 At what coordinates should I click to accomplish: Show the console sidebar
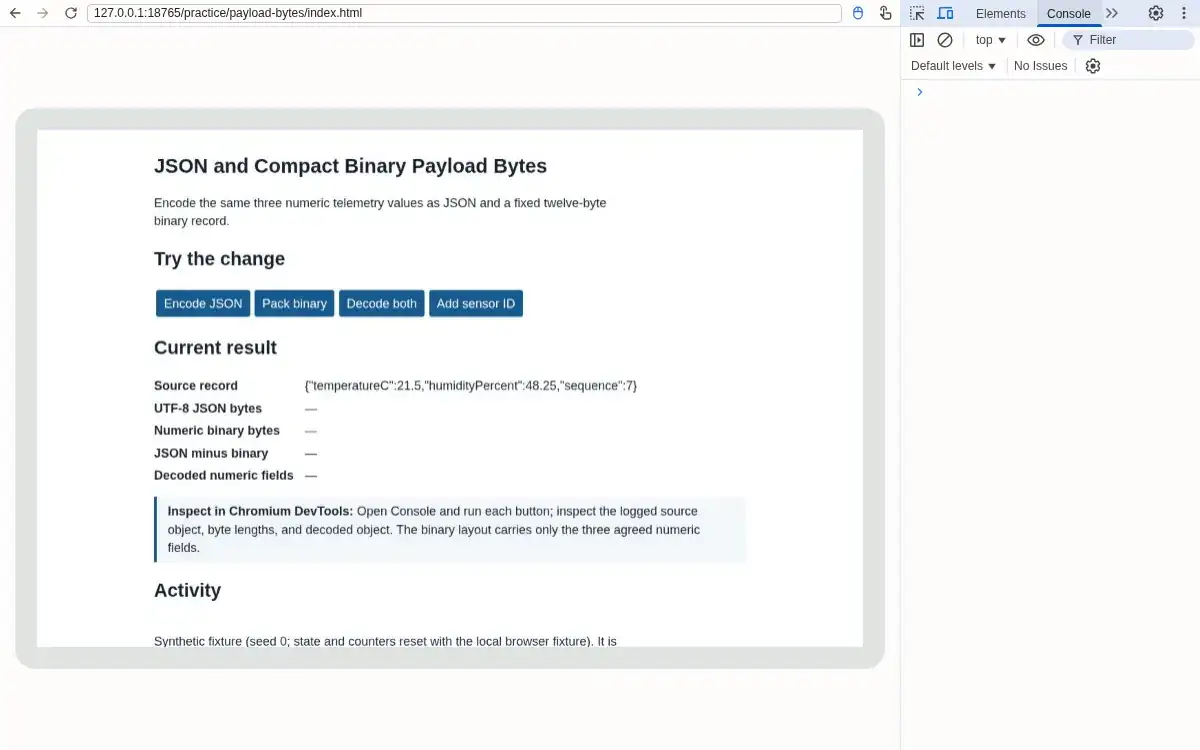(917, 40)
